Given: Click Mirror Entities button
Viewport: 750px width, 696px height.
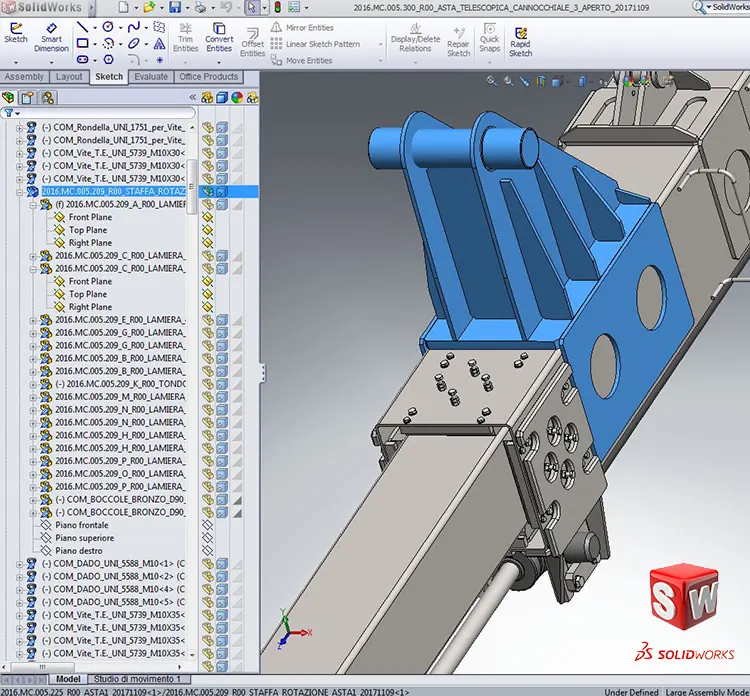Looking at the screenshot, I should [302, 28].
